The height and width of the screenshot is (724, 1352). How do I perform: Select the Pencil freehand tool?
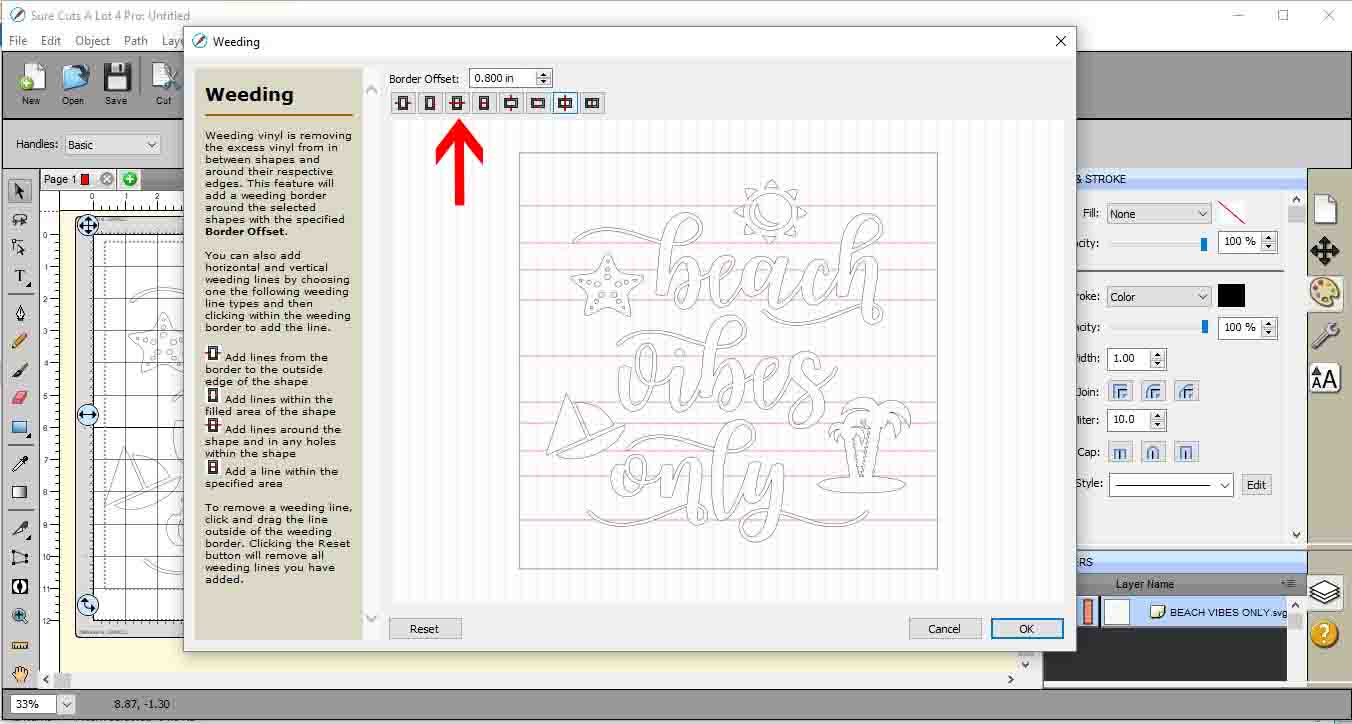[x=19, y=341]
